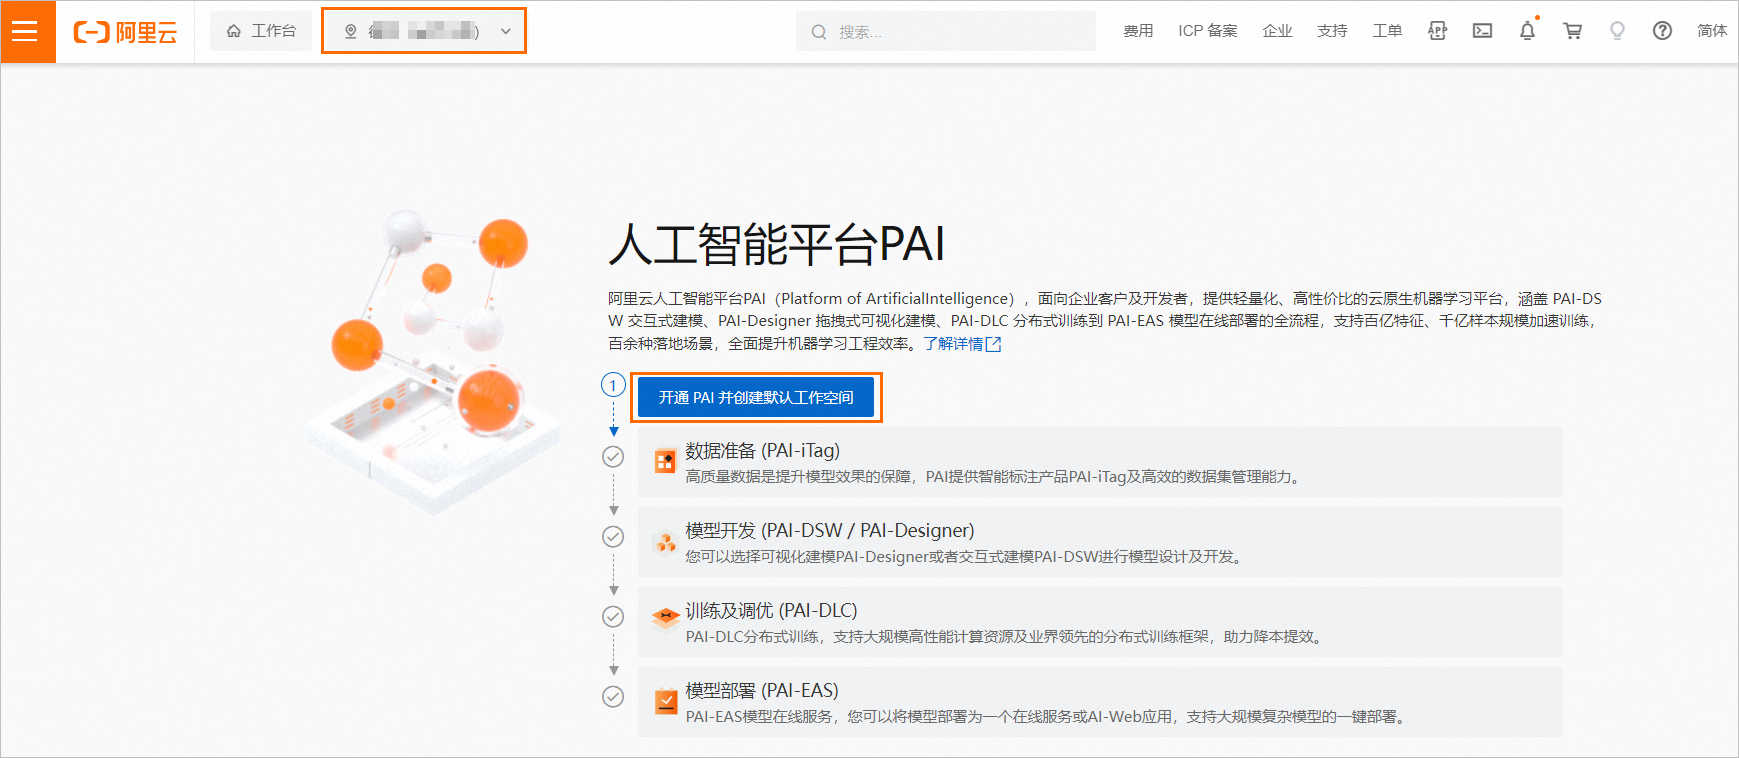This screenshot has width=1739, height=758.
Task: Open the 了解详情 link
Action: click(x=961, y=344)
